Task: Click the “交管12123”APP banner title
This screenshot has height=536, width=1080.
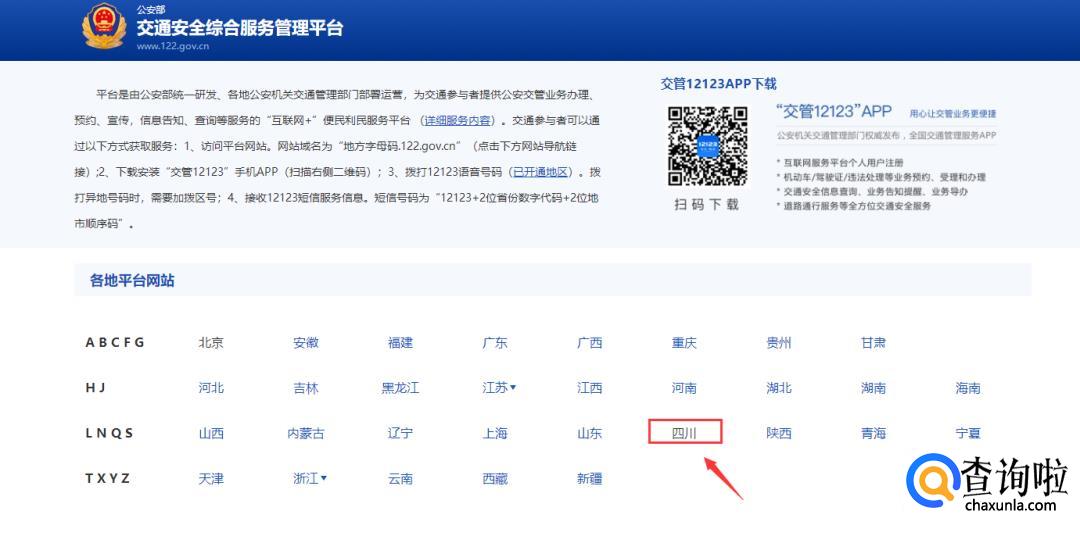Action: point(833,112)
